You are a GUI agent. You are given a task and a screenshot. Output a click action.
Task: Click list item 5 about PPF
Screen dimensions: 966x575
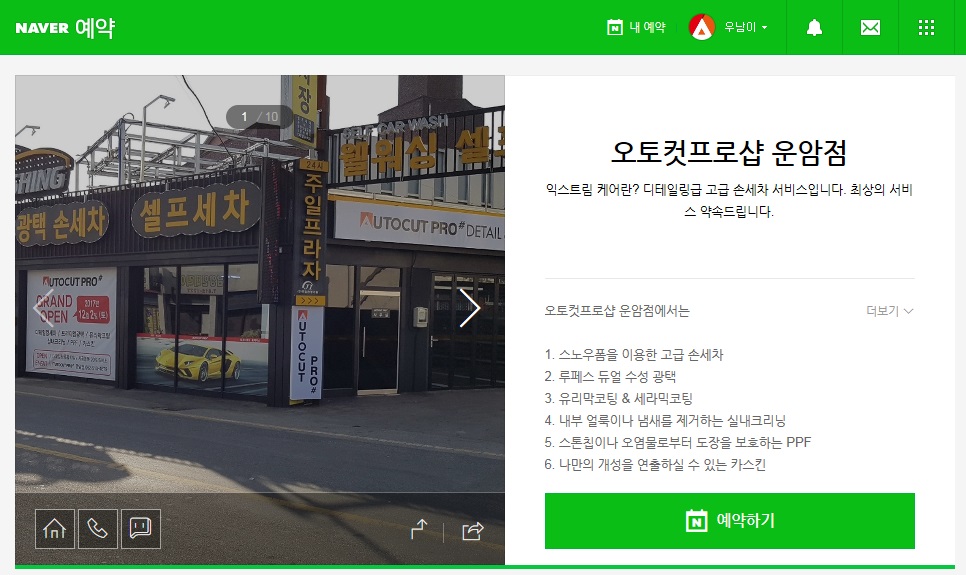(678, 442)
